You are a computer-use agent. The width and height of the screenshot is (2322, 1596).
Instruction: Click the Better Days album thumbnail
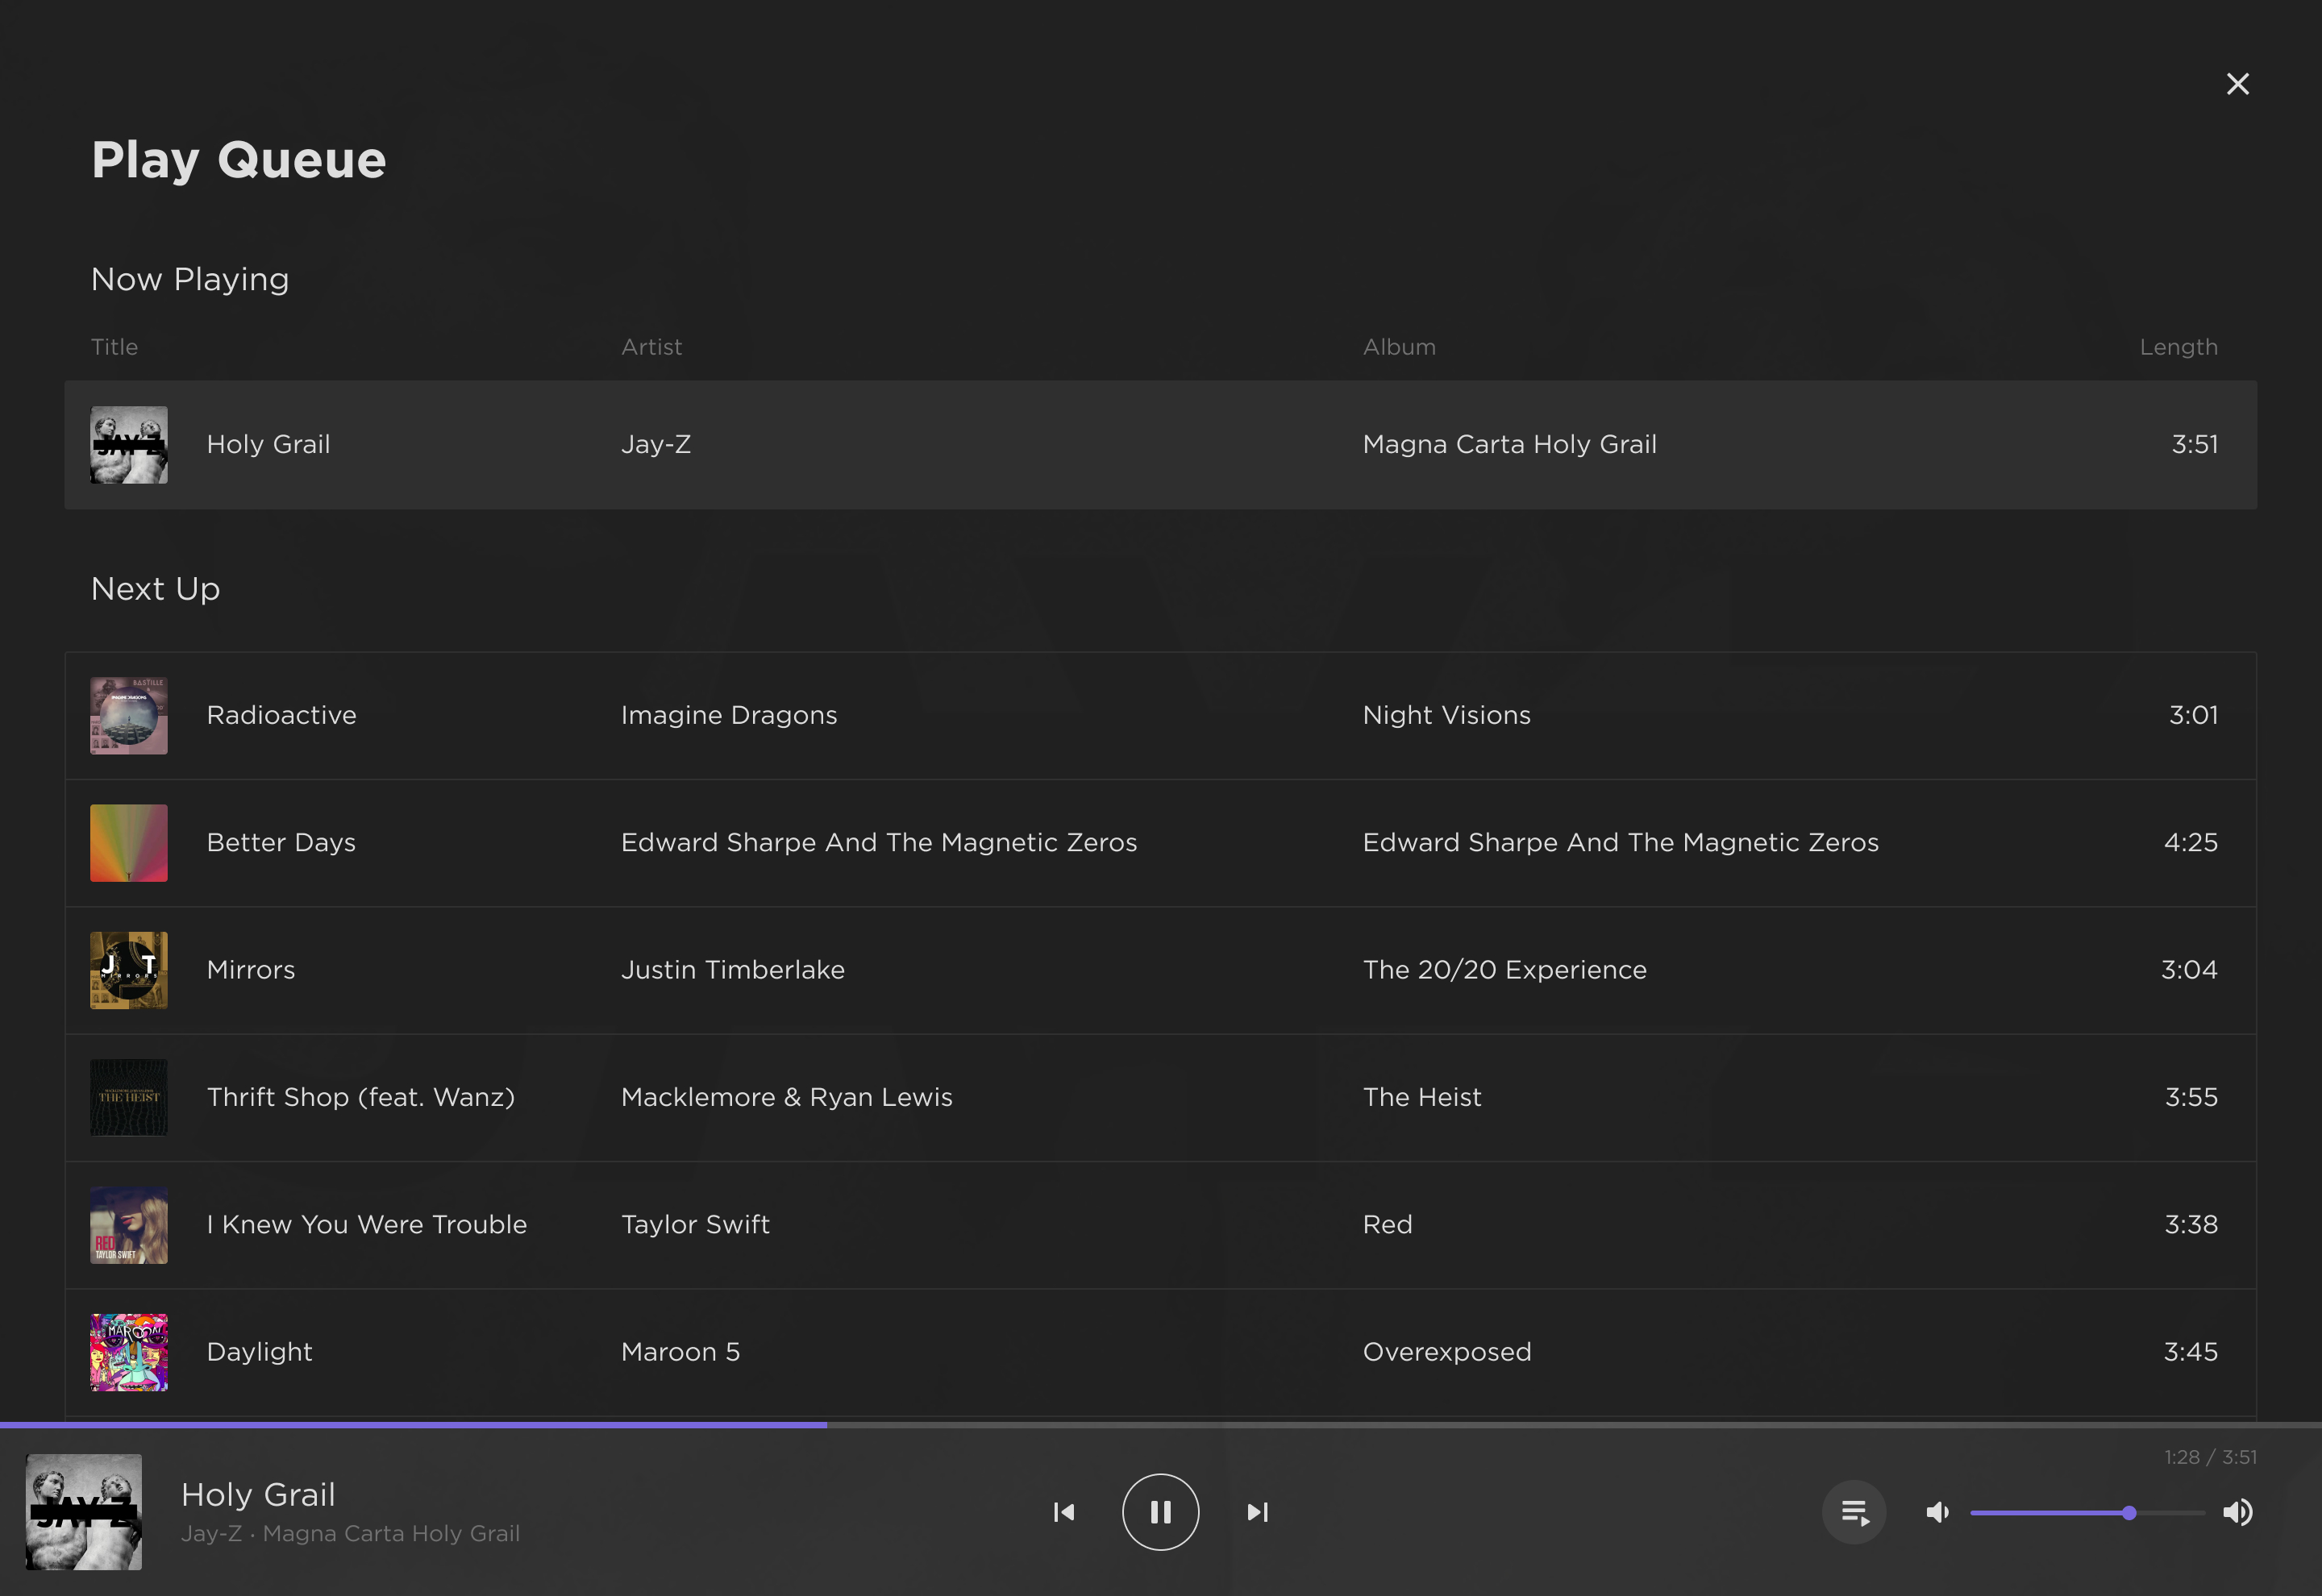[x=129, y=843]
